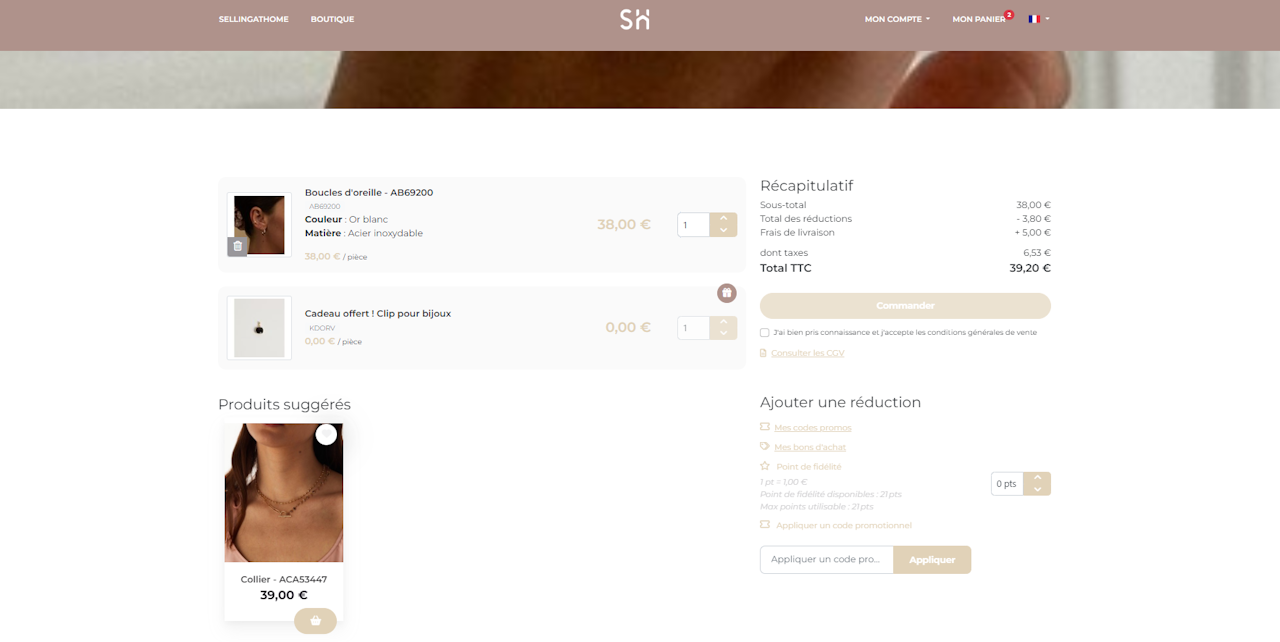Click the SH logo in the header

(x=634, y=18)
